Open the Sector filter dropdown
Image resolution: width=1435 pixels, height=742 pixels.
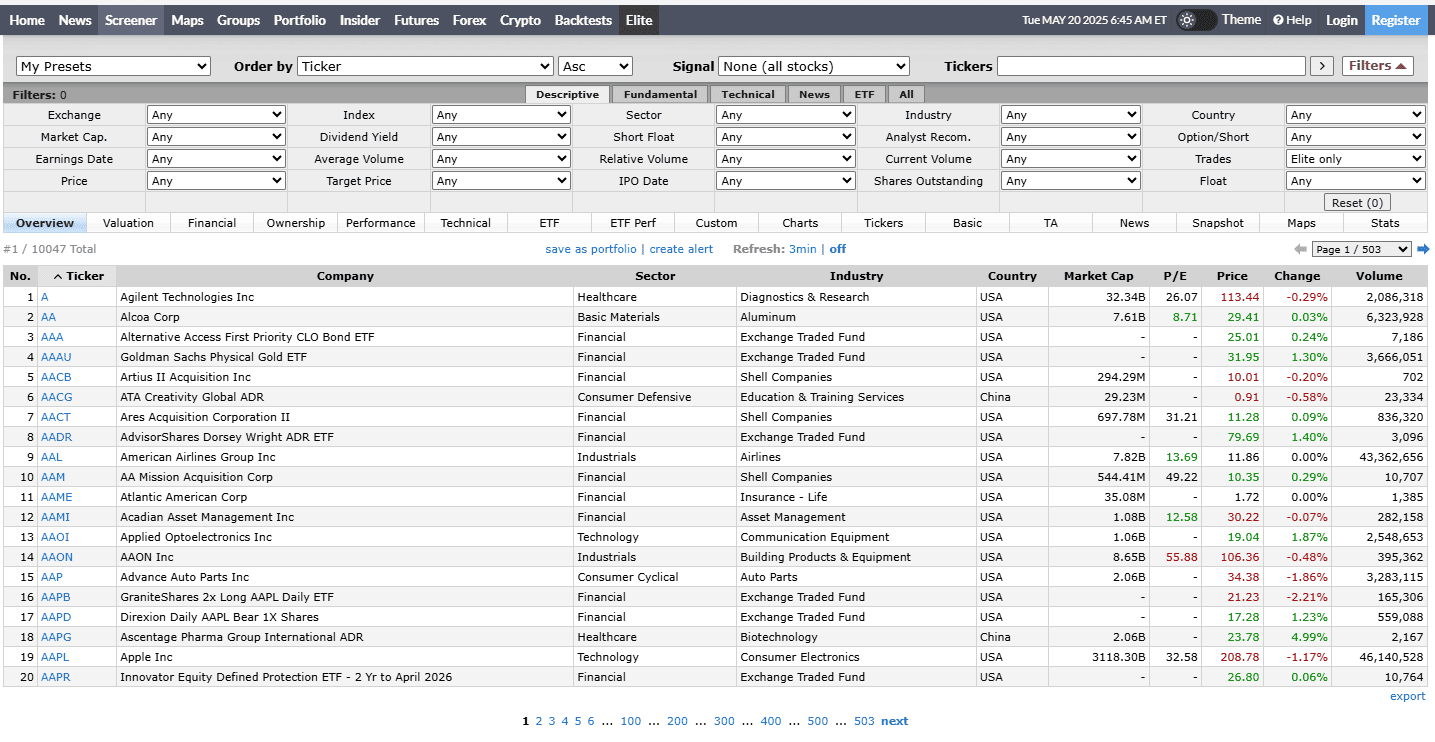[786, 115]
